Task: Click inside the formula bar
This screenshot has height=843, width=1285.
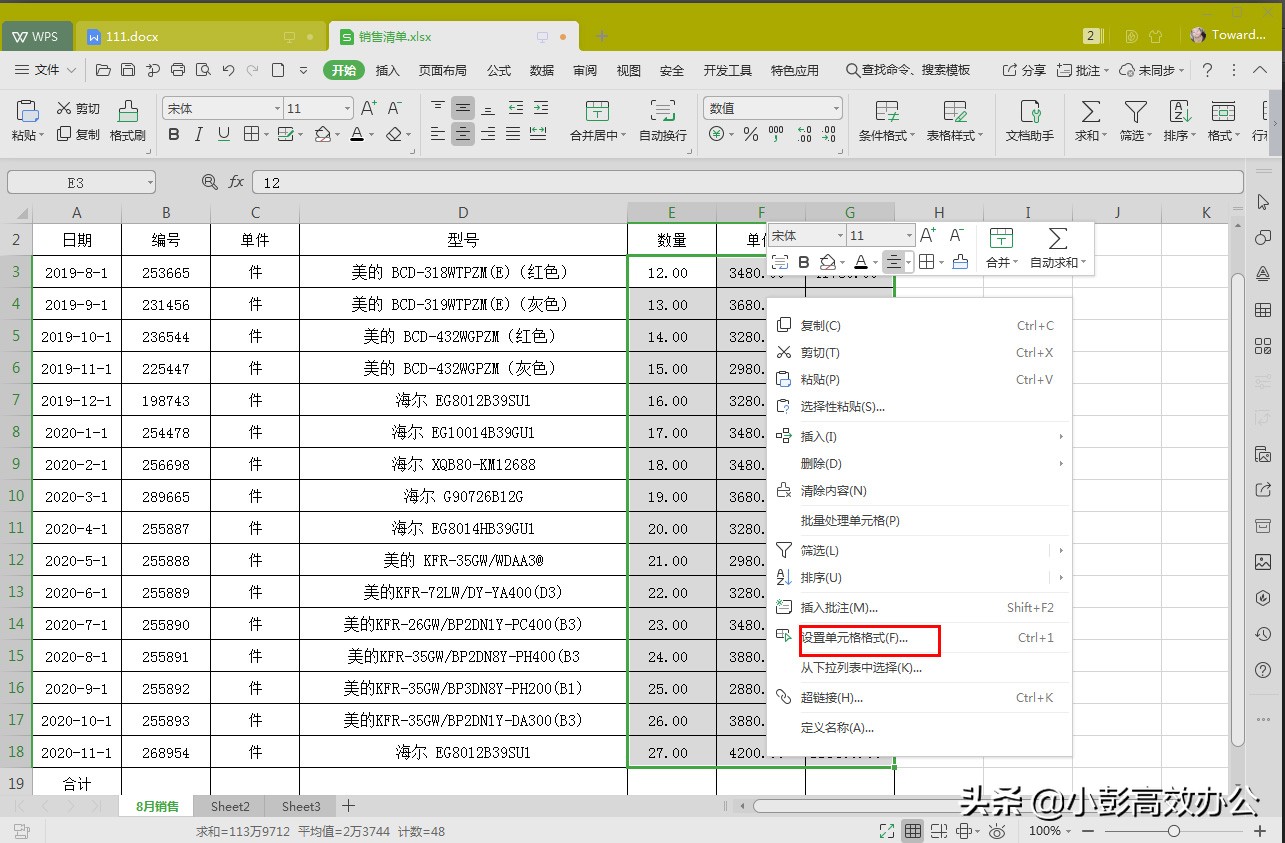Action: click(600, 182)
